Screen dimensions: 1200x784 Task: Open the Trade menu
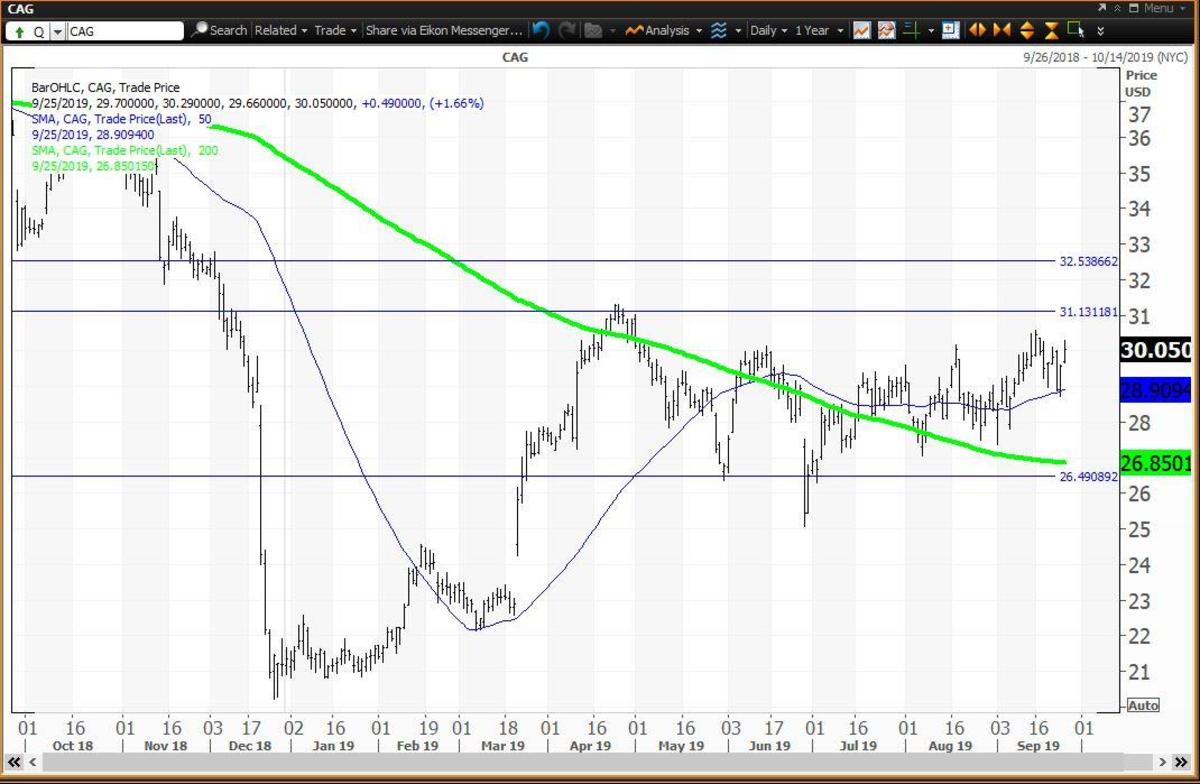click(334, 30)
